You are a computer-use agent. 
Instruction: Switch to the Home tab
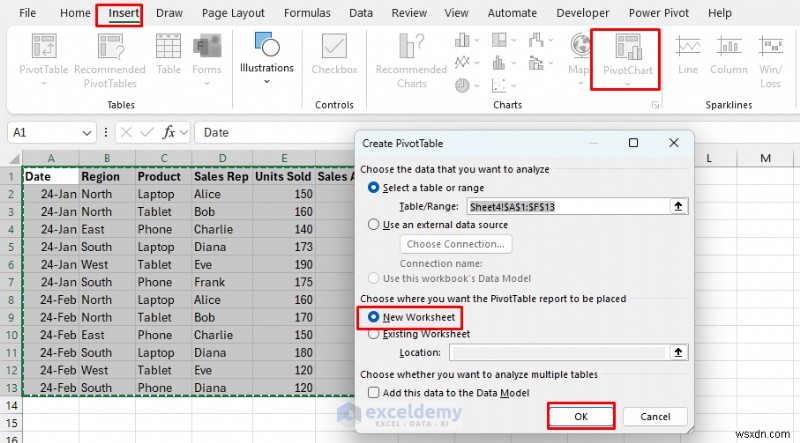click(x=75, y=13)
